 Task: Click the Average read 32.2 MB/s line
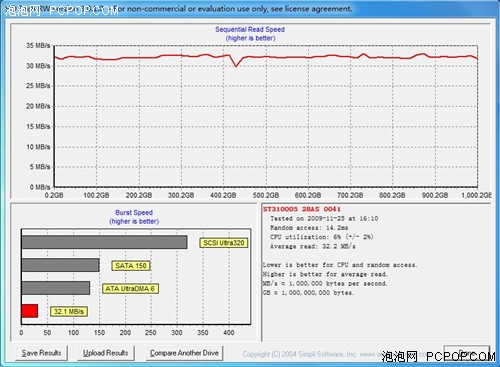pos(313,247)
